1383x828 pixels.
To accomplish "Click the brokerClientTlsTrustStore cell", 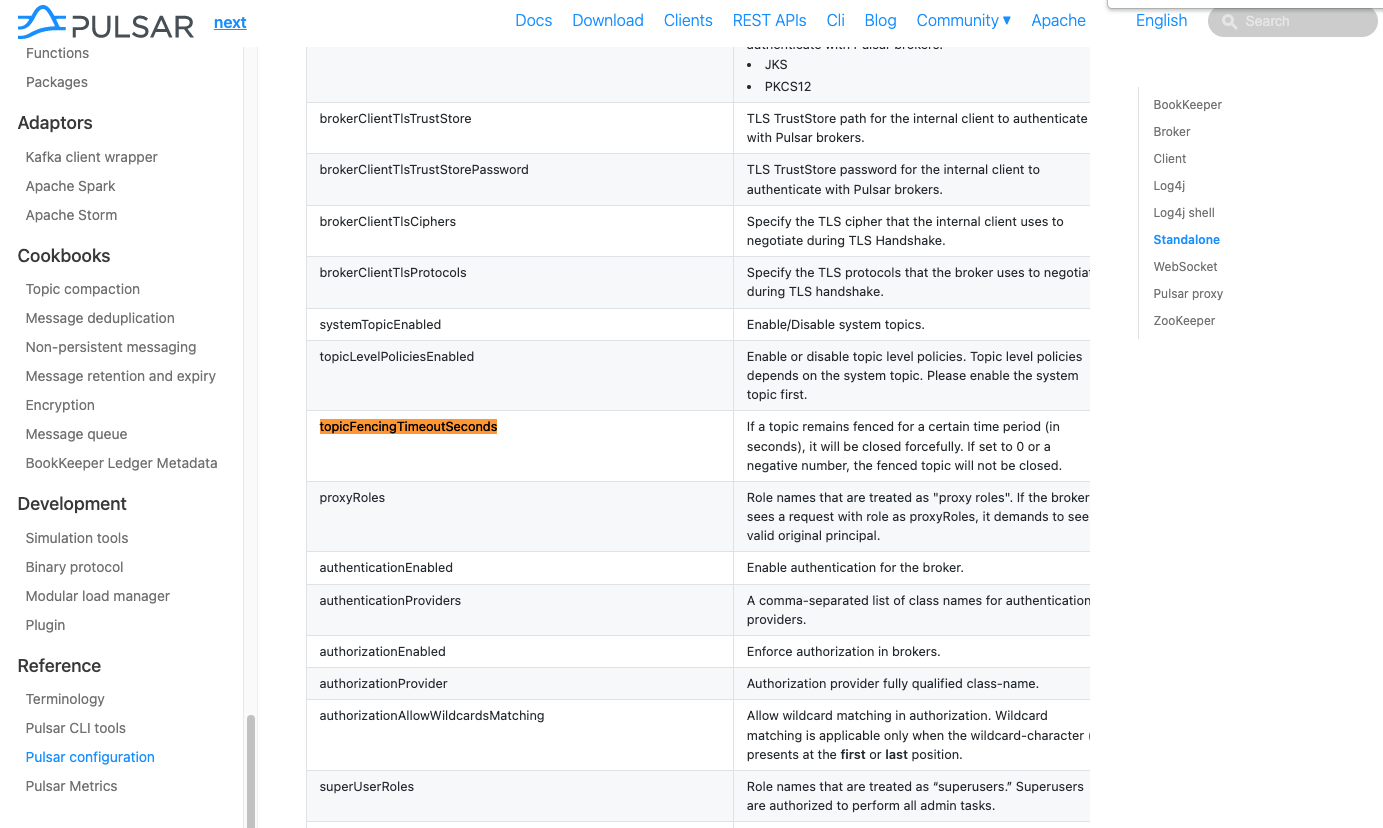I will click(520, 128).
